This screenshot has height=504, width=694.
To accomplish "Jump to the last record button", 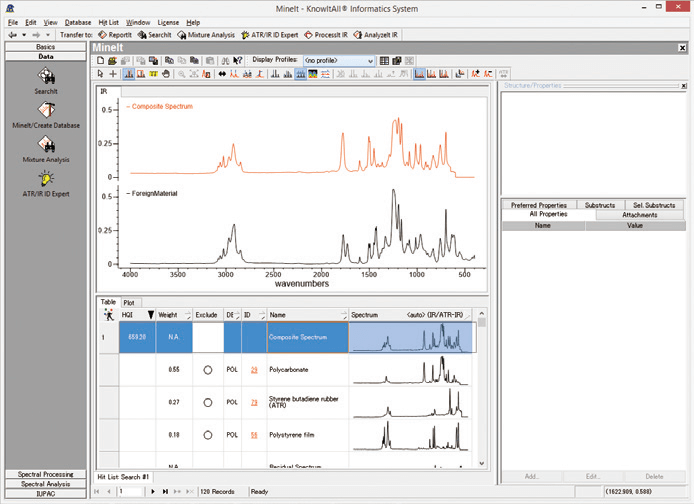I will (165, 491).
